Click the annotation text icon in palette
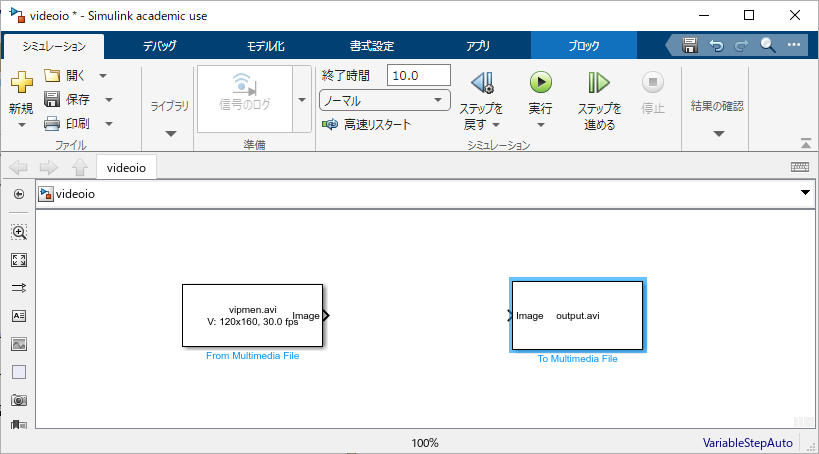Viewport: 819px width, 454px height. click(19, 316)
